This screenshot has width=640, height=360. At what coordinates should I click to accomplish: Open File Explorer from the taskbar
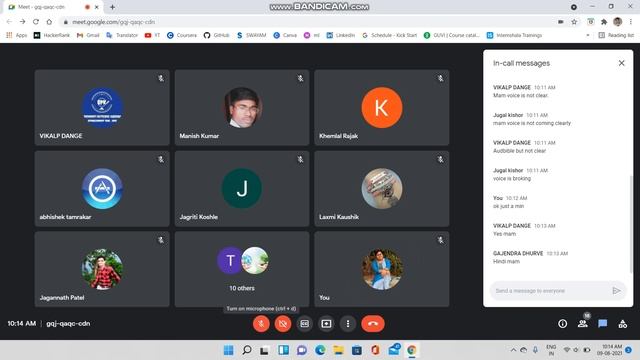pos(338,350)
